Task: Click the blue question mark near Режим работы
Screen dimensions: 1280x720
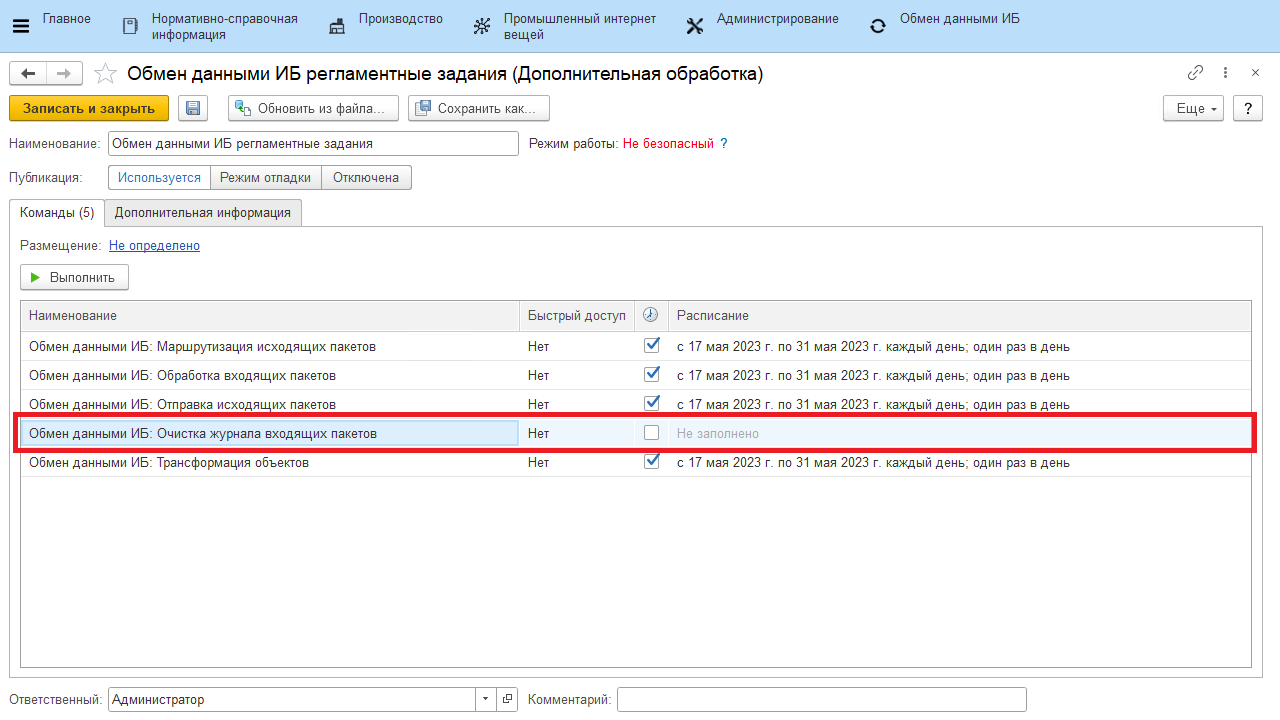Action: click(x=724, y=143)
